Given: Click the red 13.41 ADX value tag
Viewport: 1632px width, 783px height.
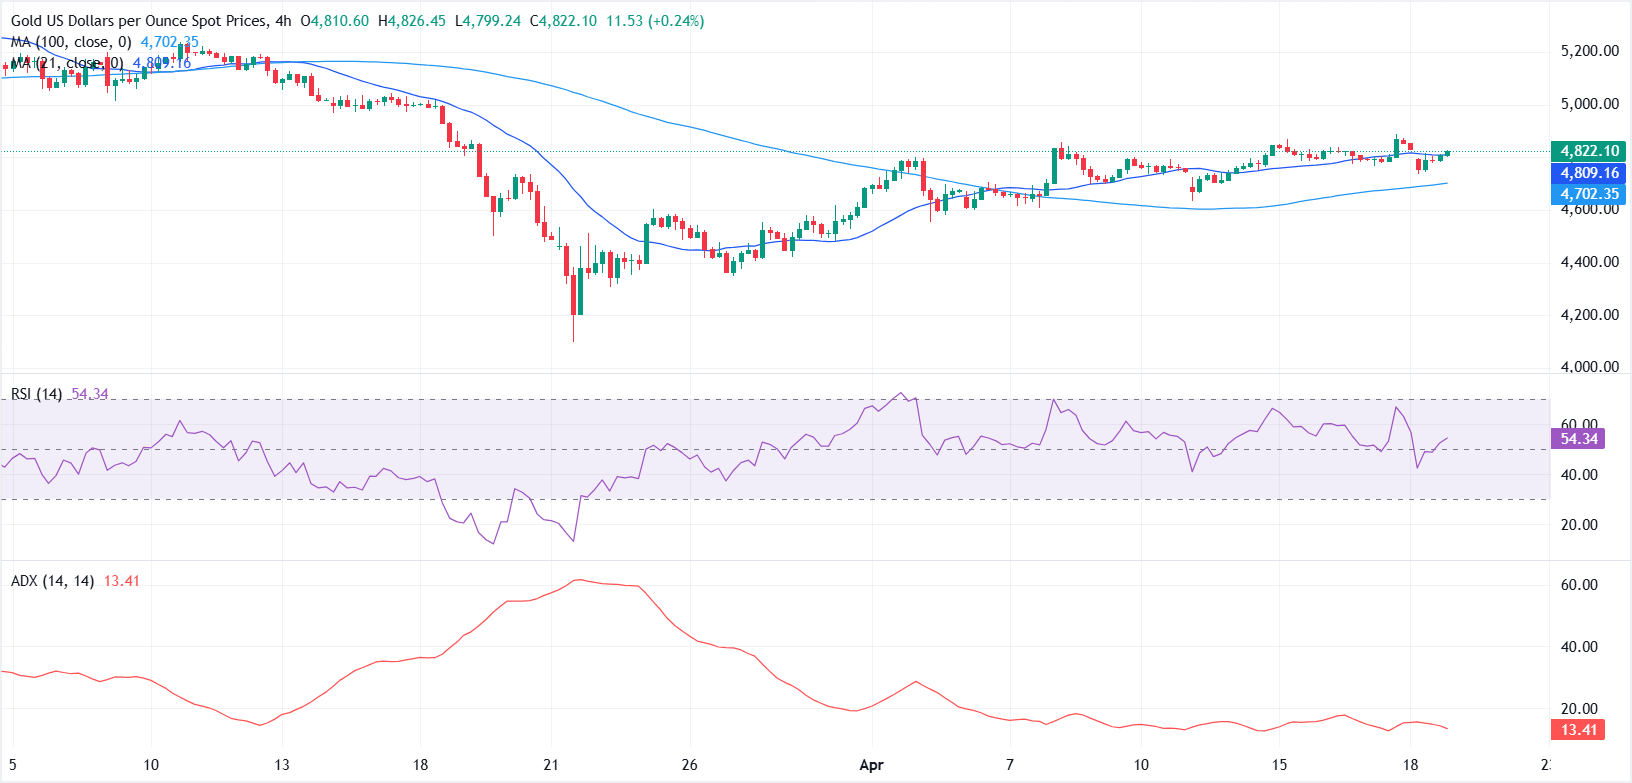Looking at the screenshot, I should point(1578,730).
